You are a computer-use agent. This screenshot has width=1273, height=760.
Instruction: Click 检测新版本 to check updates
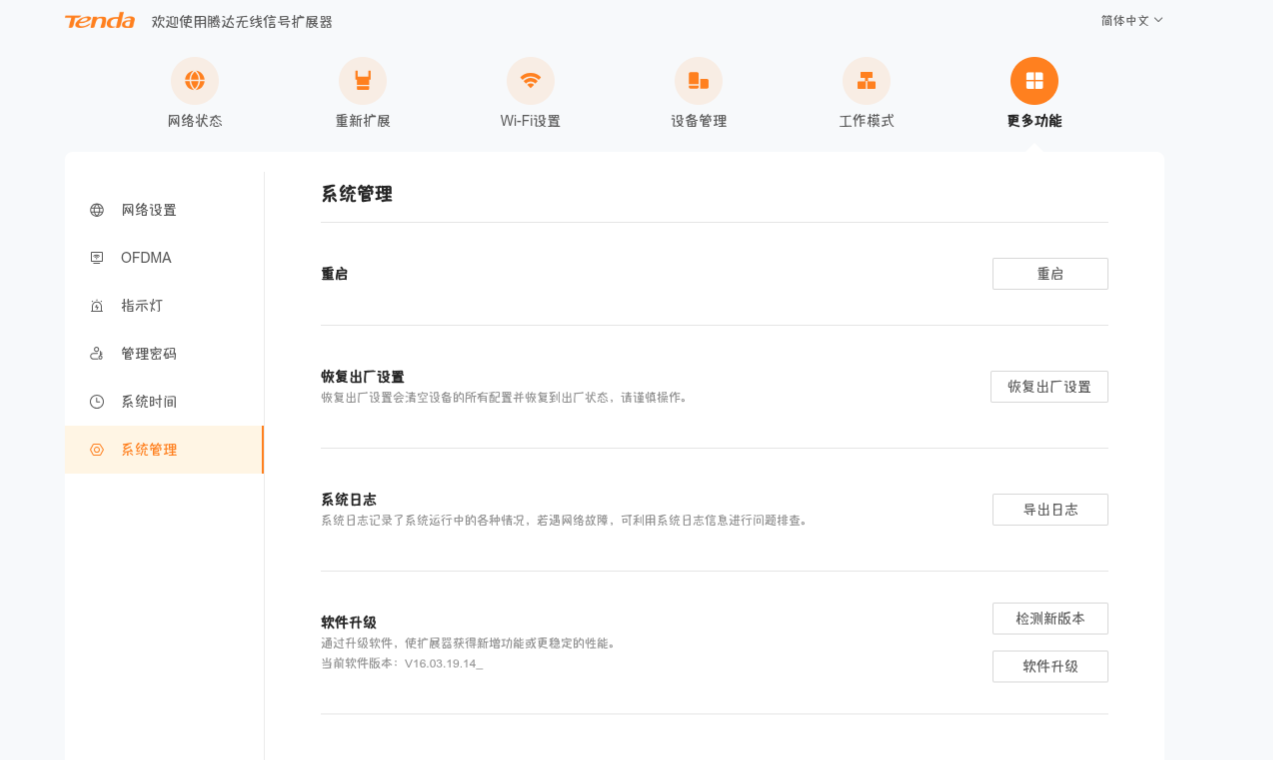[x=1050, y=619]
